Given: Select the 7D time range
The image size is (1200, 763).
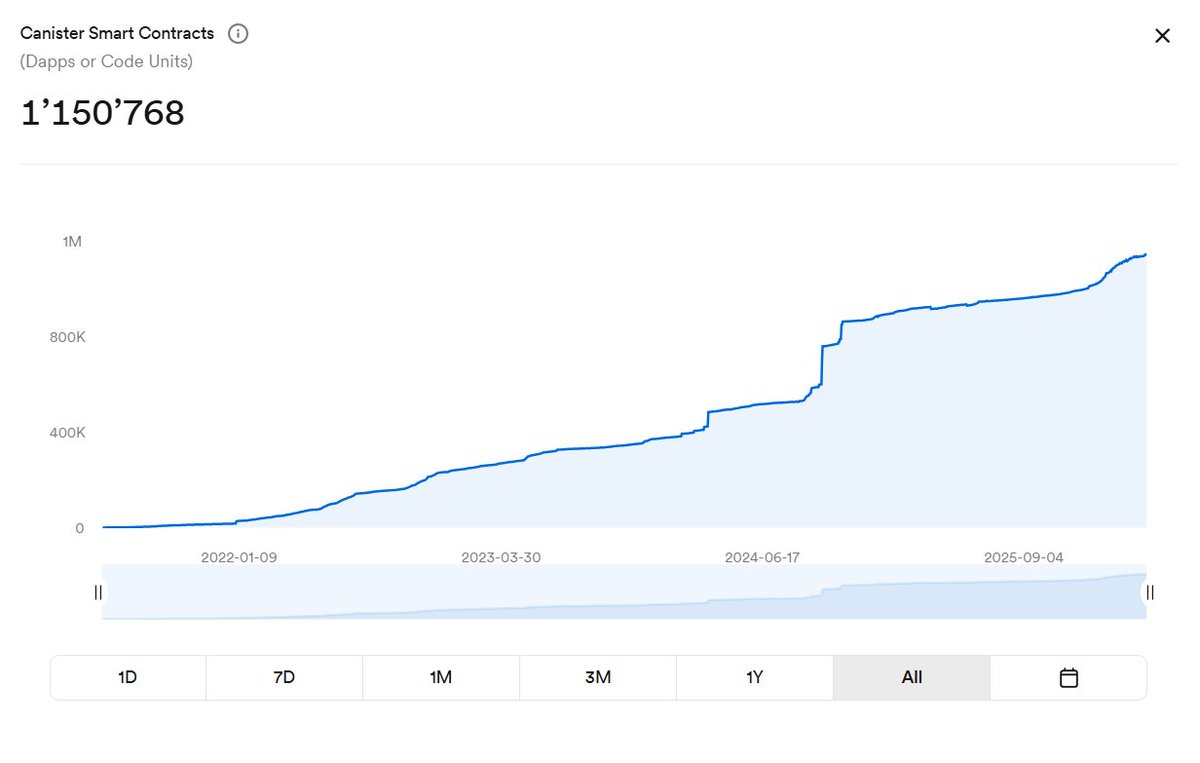Looking at the screenshot, I should pos(284,677).
